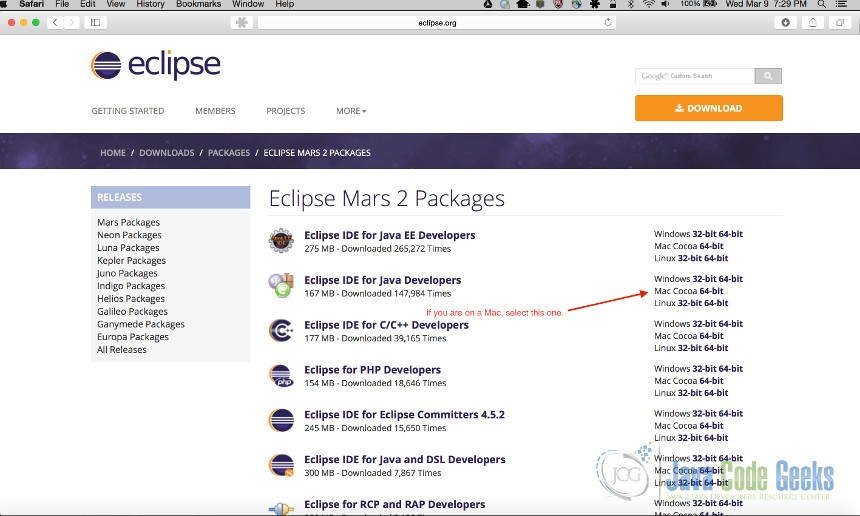This screenshot has height=516, width=860.
Task: Go forward with Safari forward arrow
Action: click(71, 22)
